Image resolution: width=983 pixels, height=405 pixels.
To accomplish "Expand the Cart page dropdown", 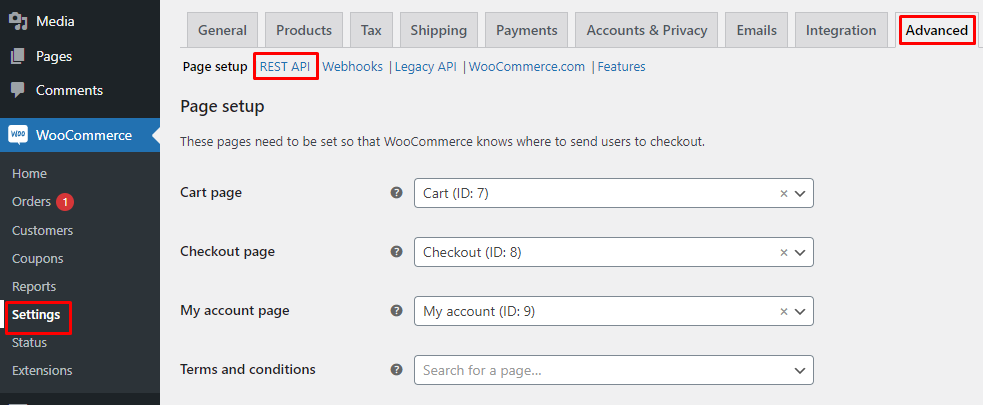I will click(x=800, y=194).
